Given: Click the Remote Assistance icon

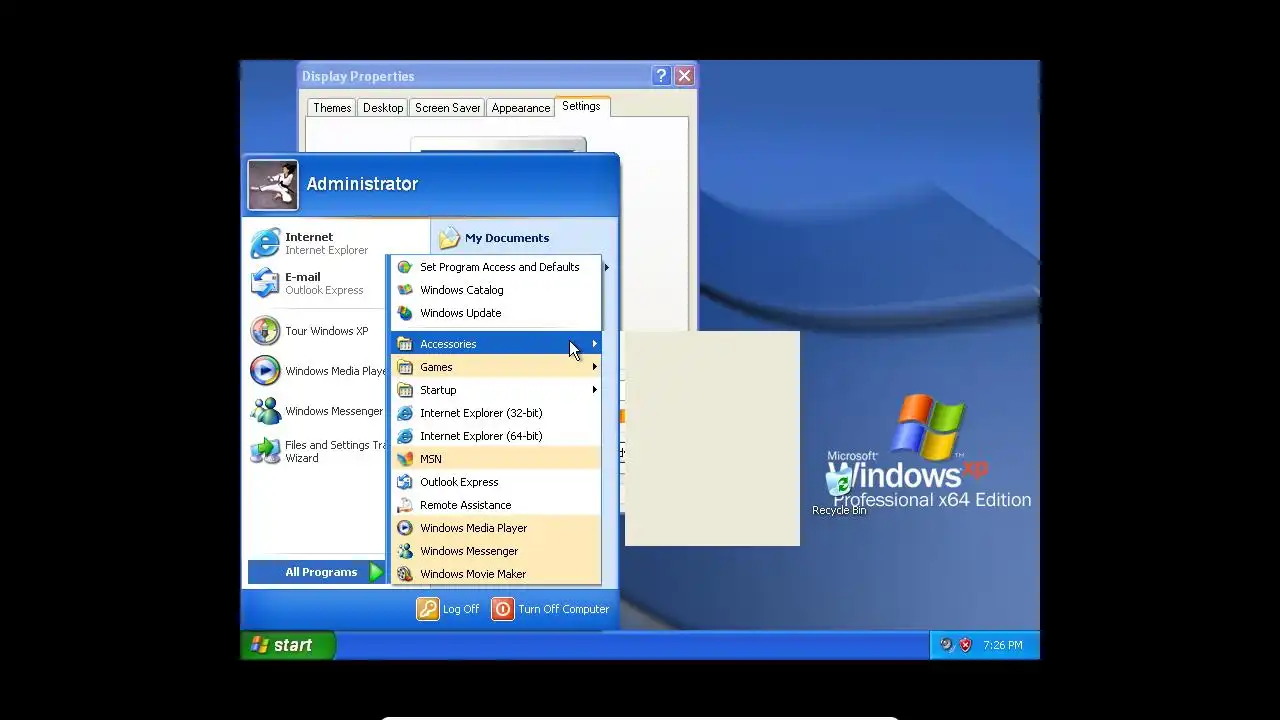Looking at the screenshot, I should pyautogui.click(x=405, y=505).
